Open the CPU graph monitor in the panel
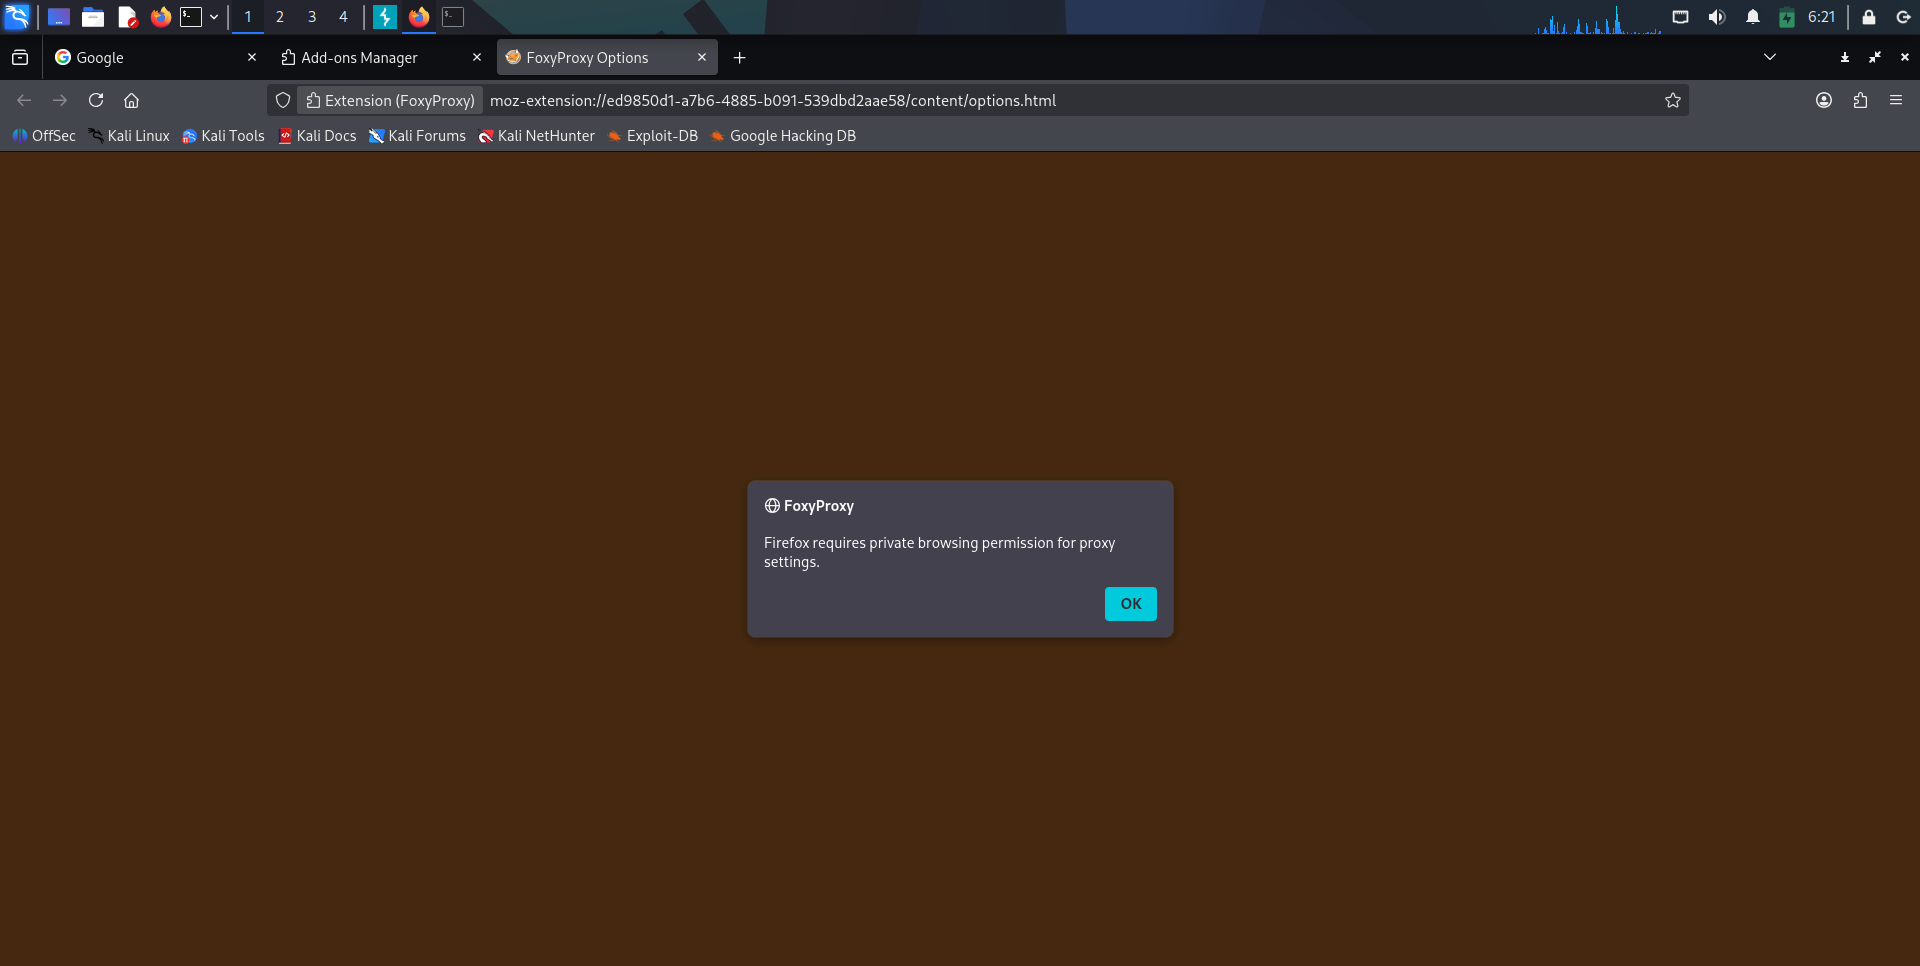The image size is (1920, 966). click(x=1598, y=19)
